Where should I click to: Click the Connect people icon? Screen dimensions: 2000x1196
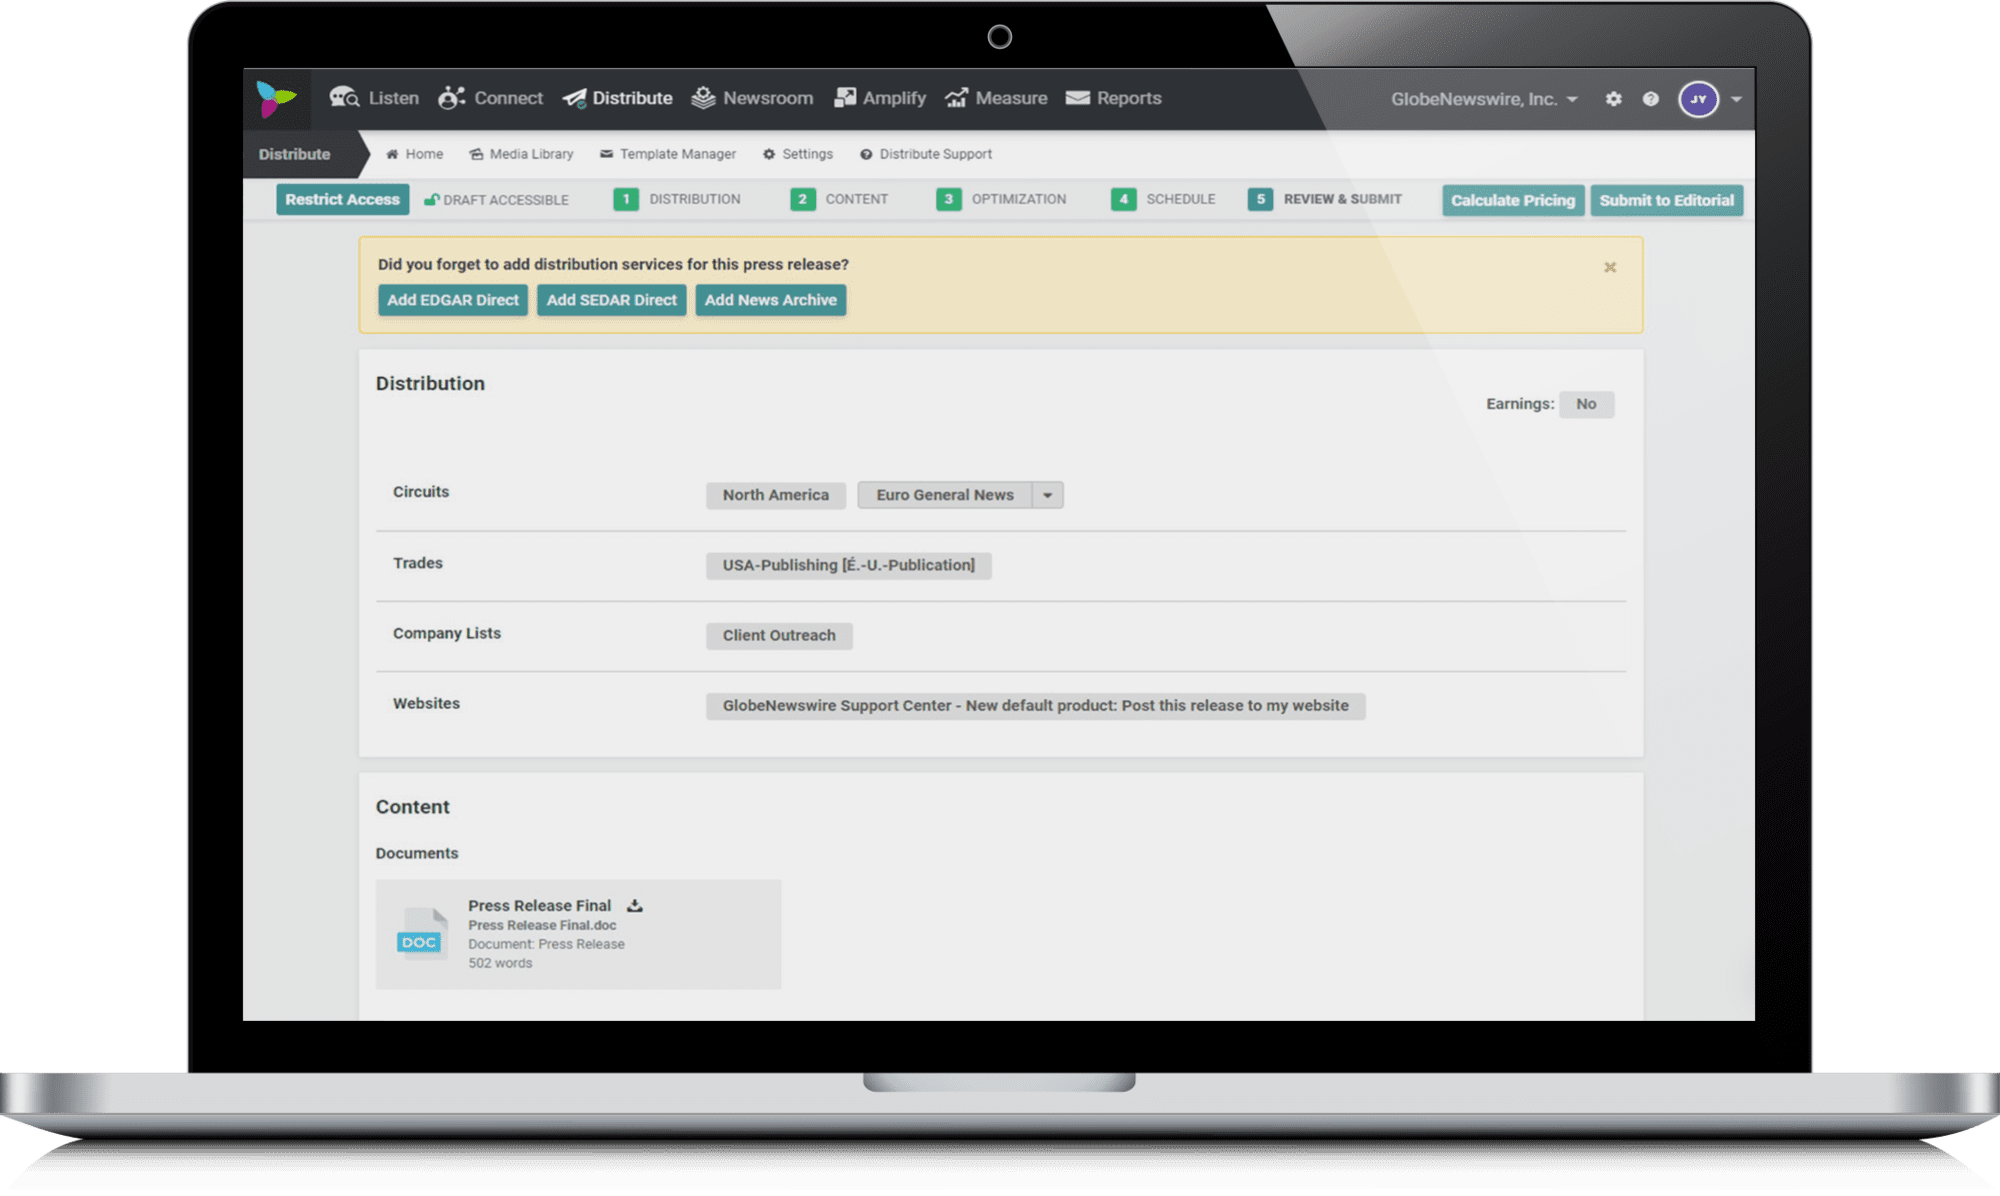(x=452, y=97)
